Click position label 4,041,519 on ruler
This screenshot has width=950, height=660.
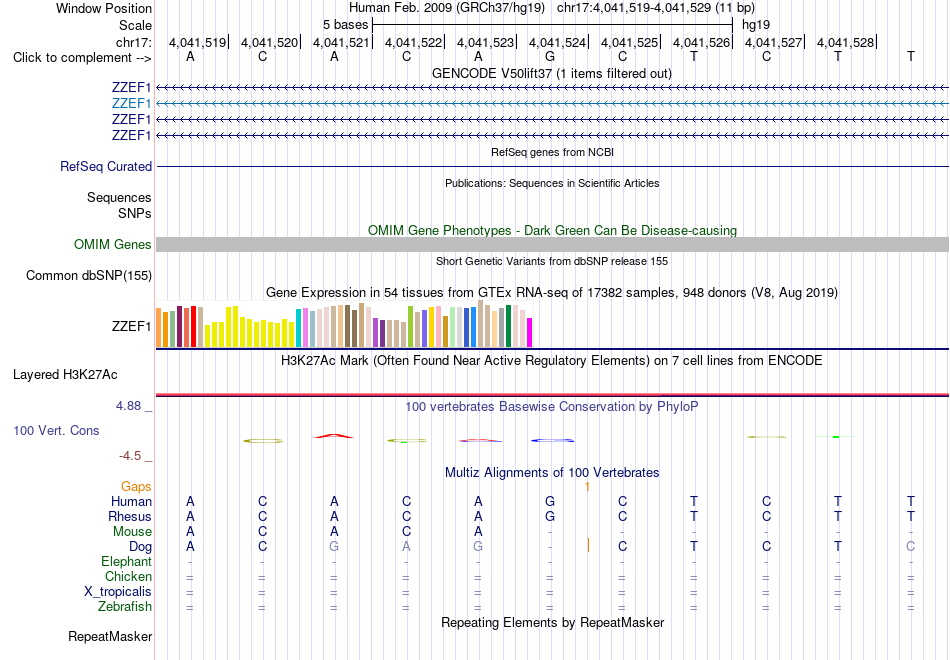[x=197, y=42]
